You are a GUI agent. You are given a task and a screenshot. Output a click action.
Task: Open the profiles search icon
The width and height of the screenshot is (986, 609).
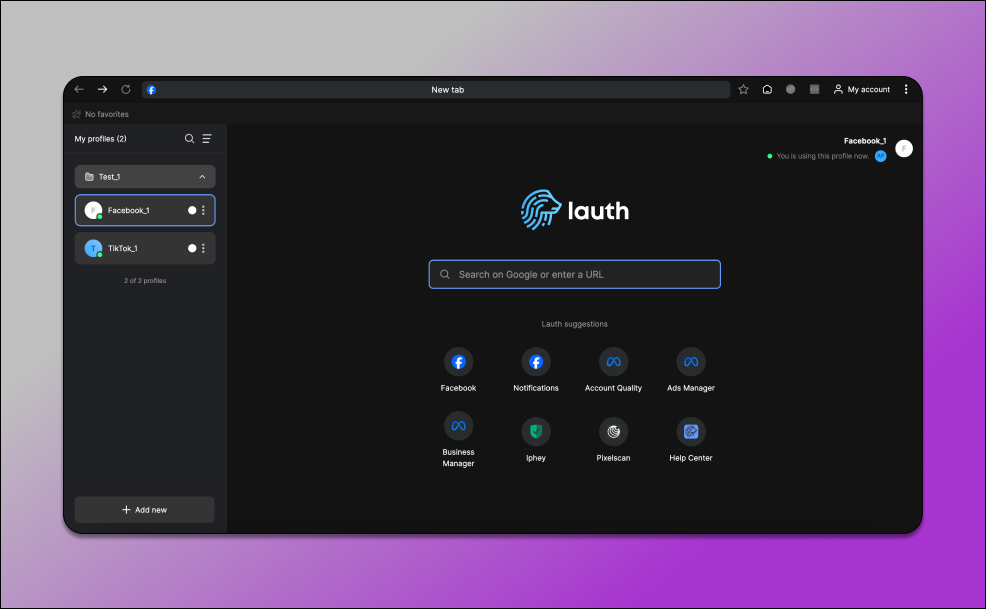pos(189,139)
